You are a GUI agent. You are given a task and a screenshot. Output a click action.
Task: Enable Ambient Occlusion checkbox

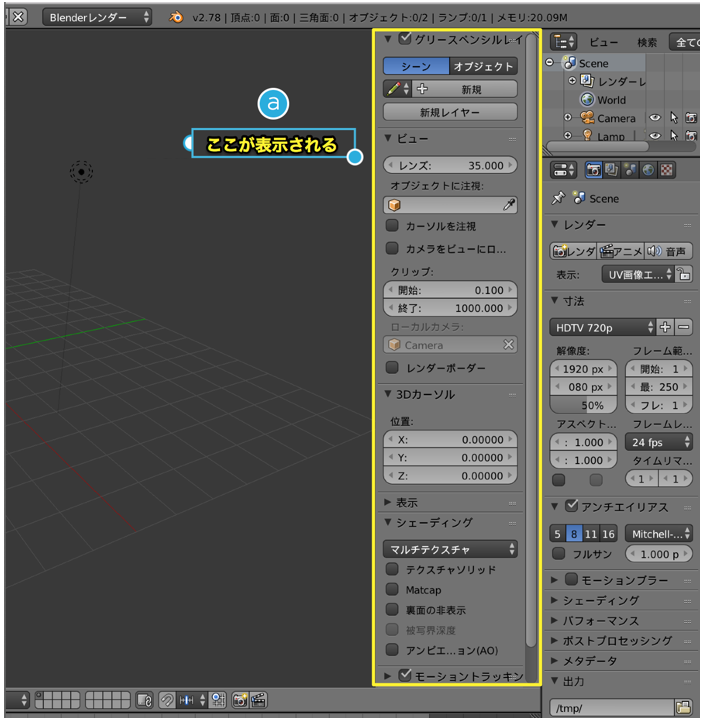pyautogui.click(x=392, y=650)
